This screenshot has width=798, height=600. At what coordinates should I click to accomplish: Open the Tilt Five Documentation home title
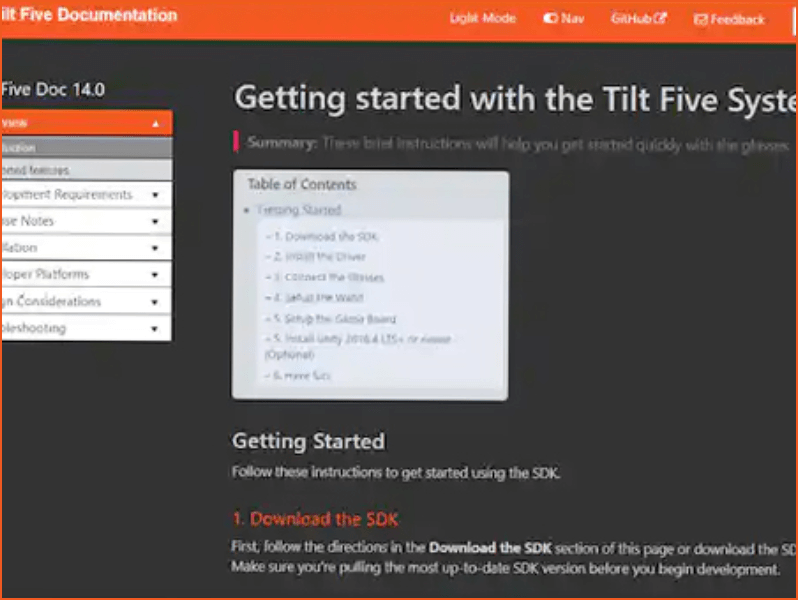[x=90, y=15]
